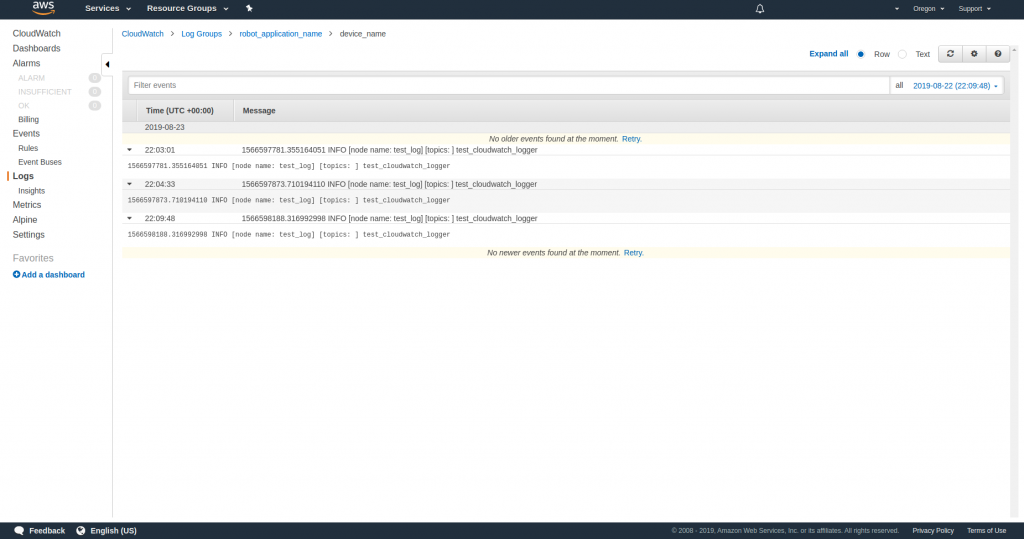Open the Privacy Policy link
Image resolution: width=1024 pixels, height=539 pixels.
tap(933, 531)
